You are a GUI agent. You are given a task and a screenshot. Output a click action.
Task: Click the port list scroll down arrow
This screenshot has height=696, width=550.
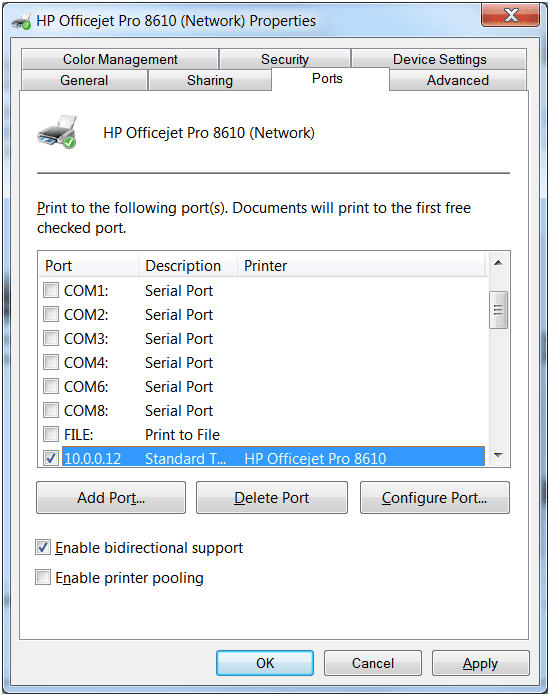498,455
